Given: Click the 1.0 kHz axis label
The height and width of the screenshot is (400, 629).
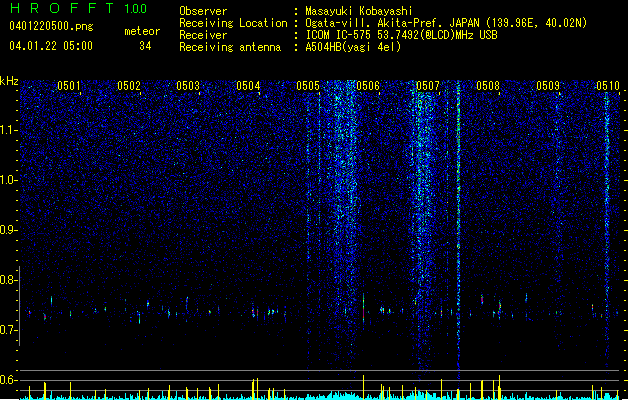Looking at the screenshot, I should coord(9,180).
